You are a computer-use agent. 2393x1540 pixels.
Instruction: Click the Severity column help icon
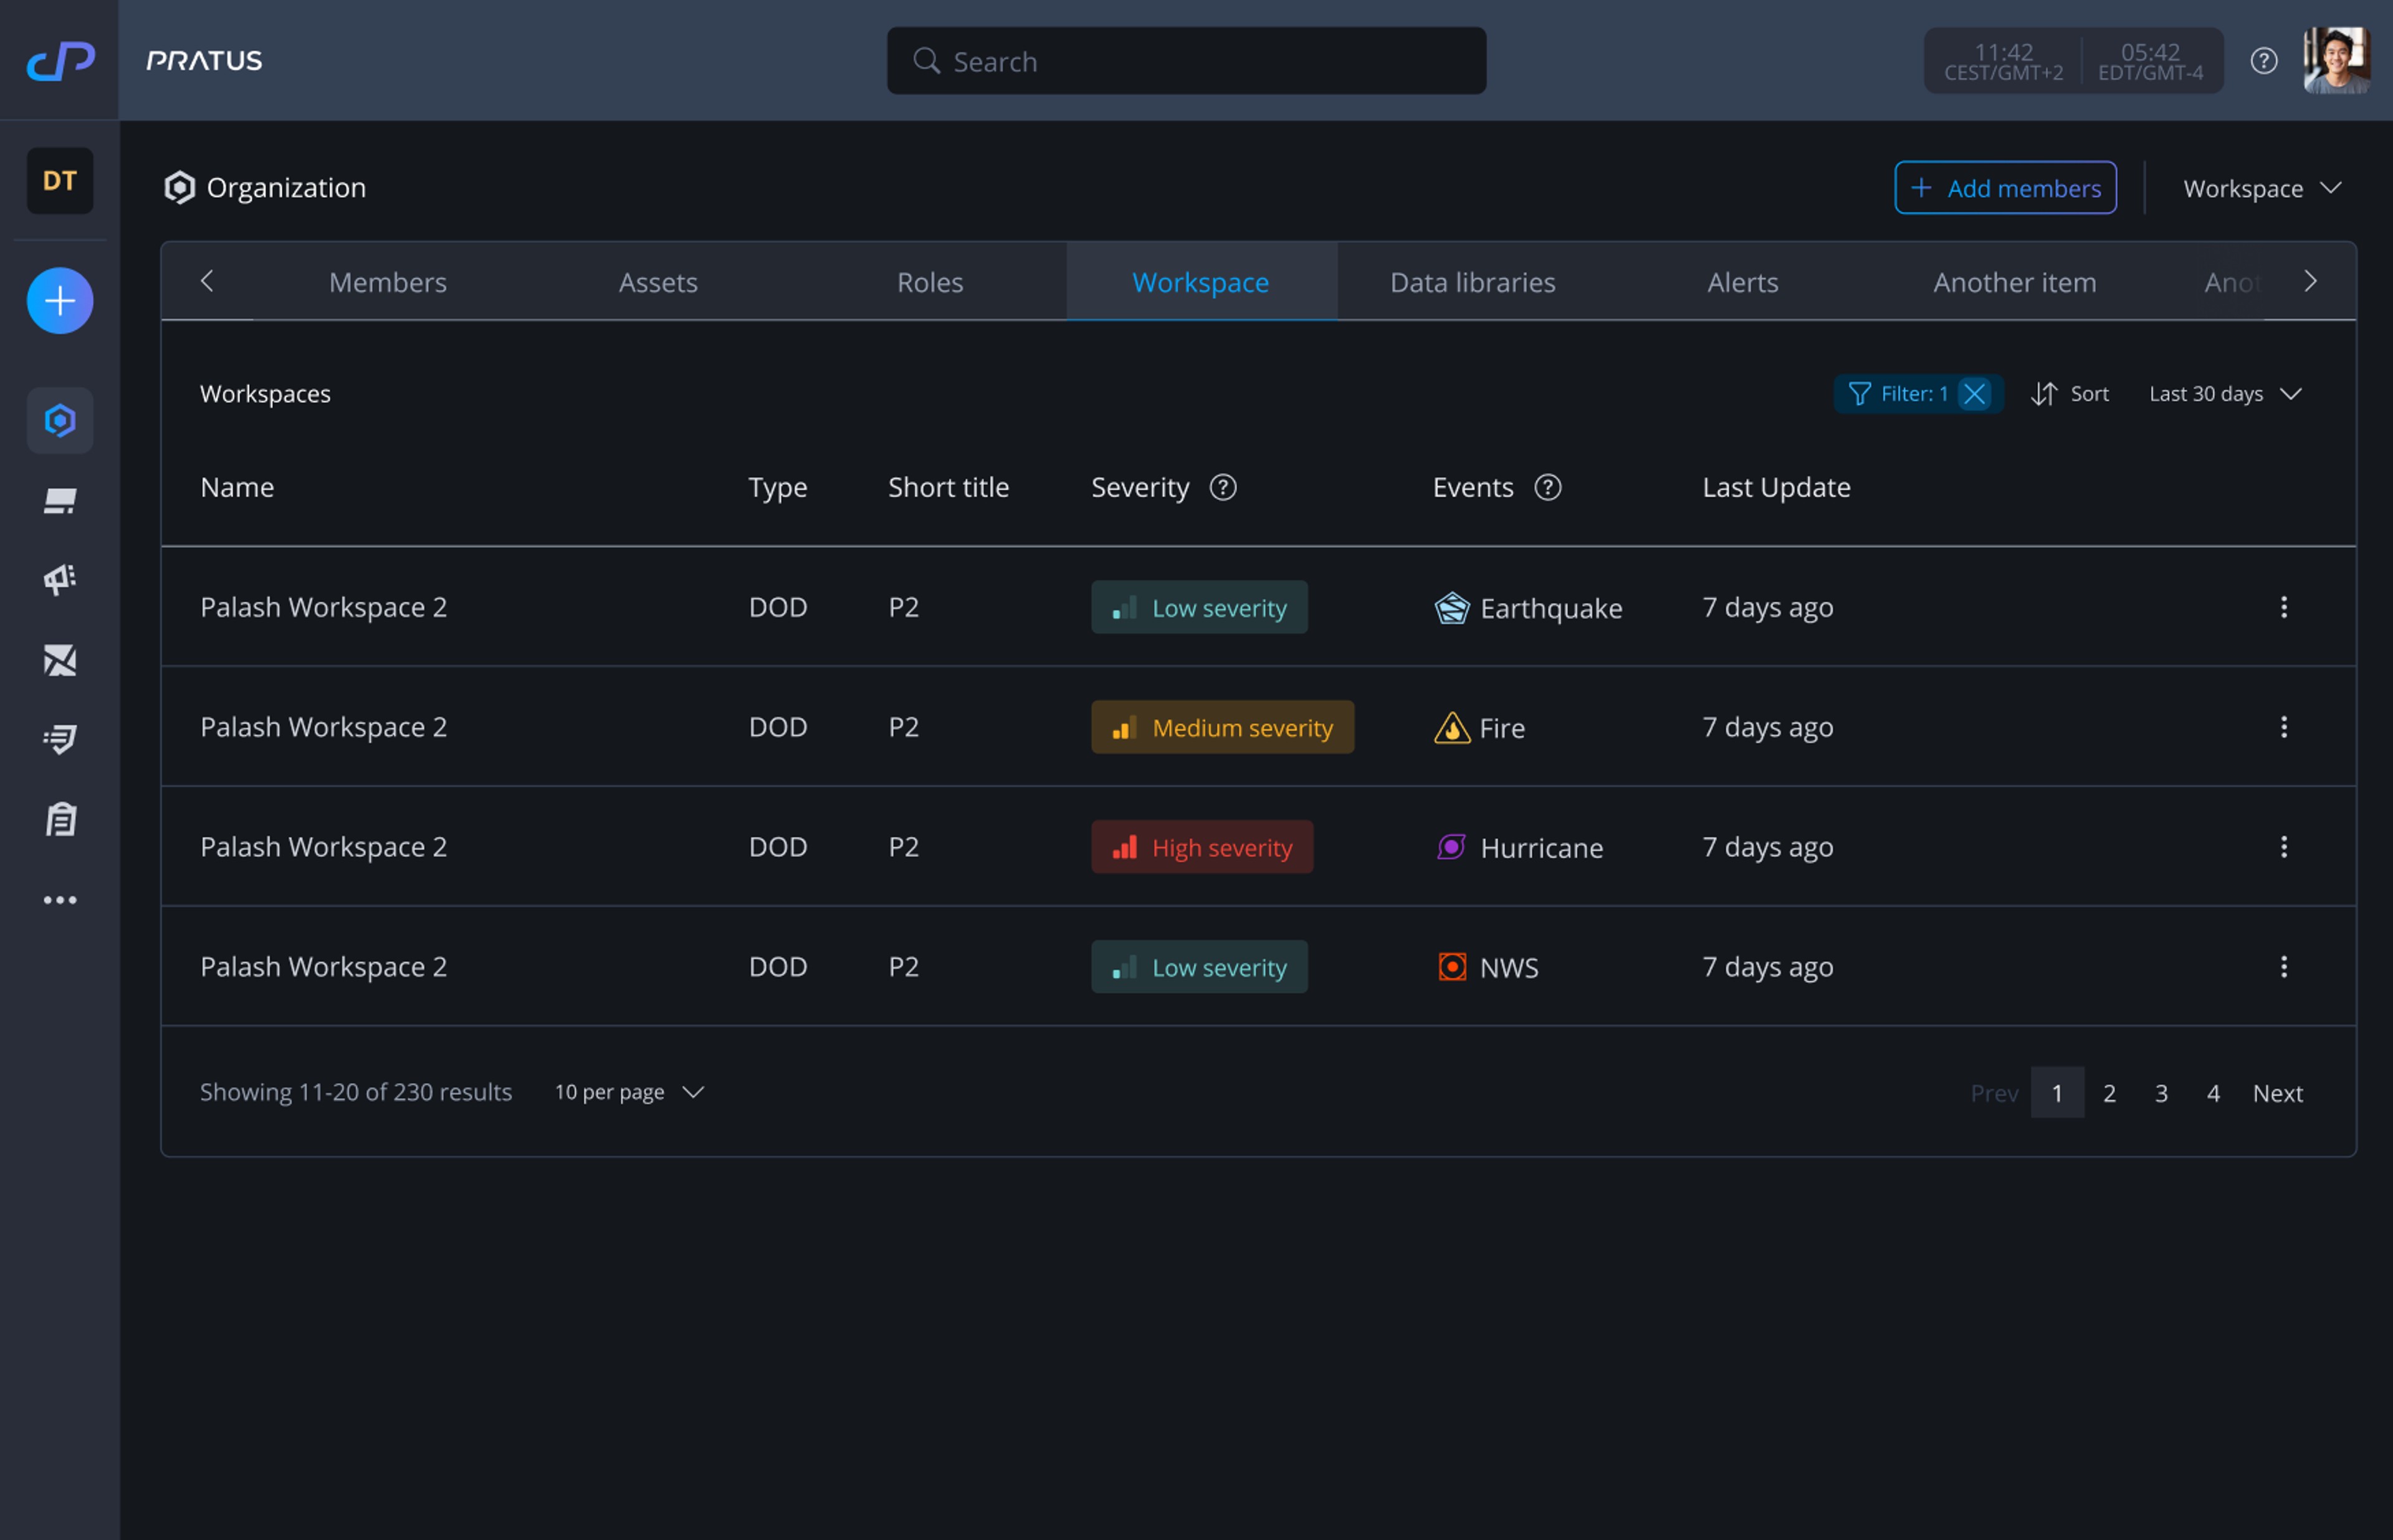tap(1223, 487)
